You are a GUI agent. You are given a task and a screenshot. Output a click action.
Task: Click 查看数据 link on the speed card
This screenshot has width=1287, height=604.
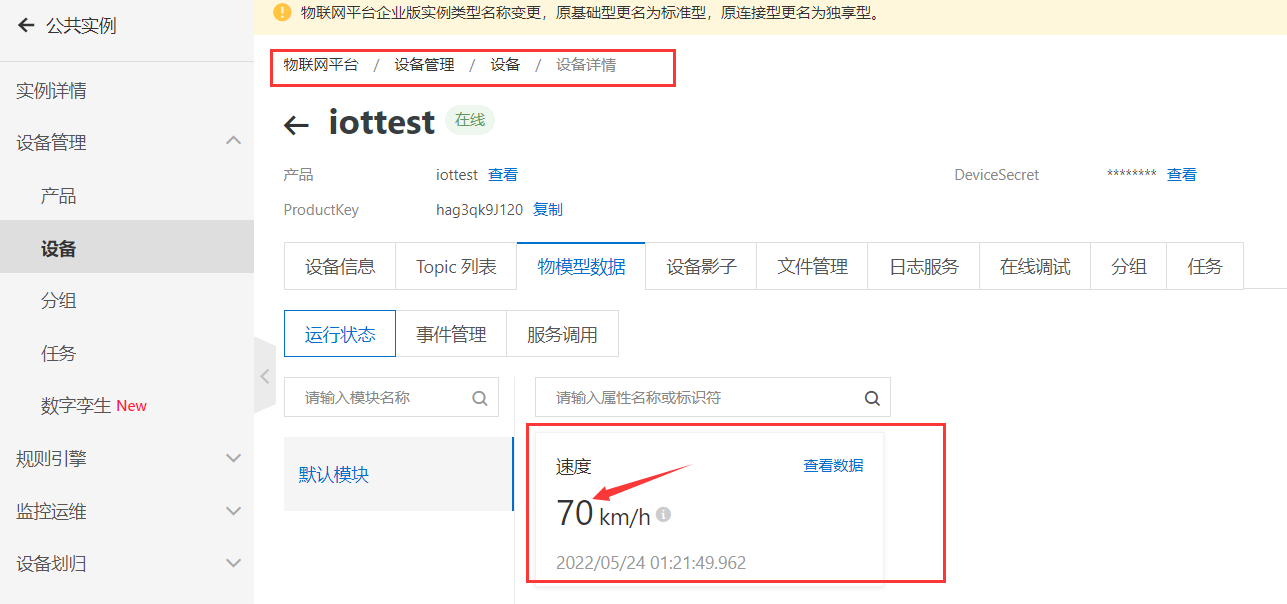833,466
